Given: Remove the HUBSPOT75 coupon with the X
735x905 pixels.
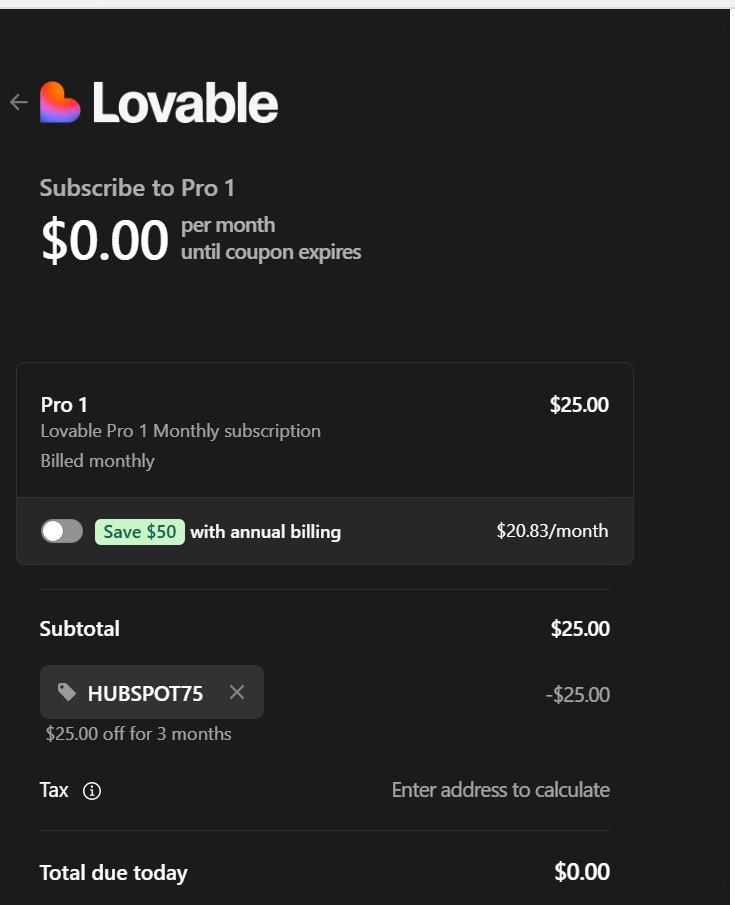Looking at the screenshot, I should click(237, 692).
